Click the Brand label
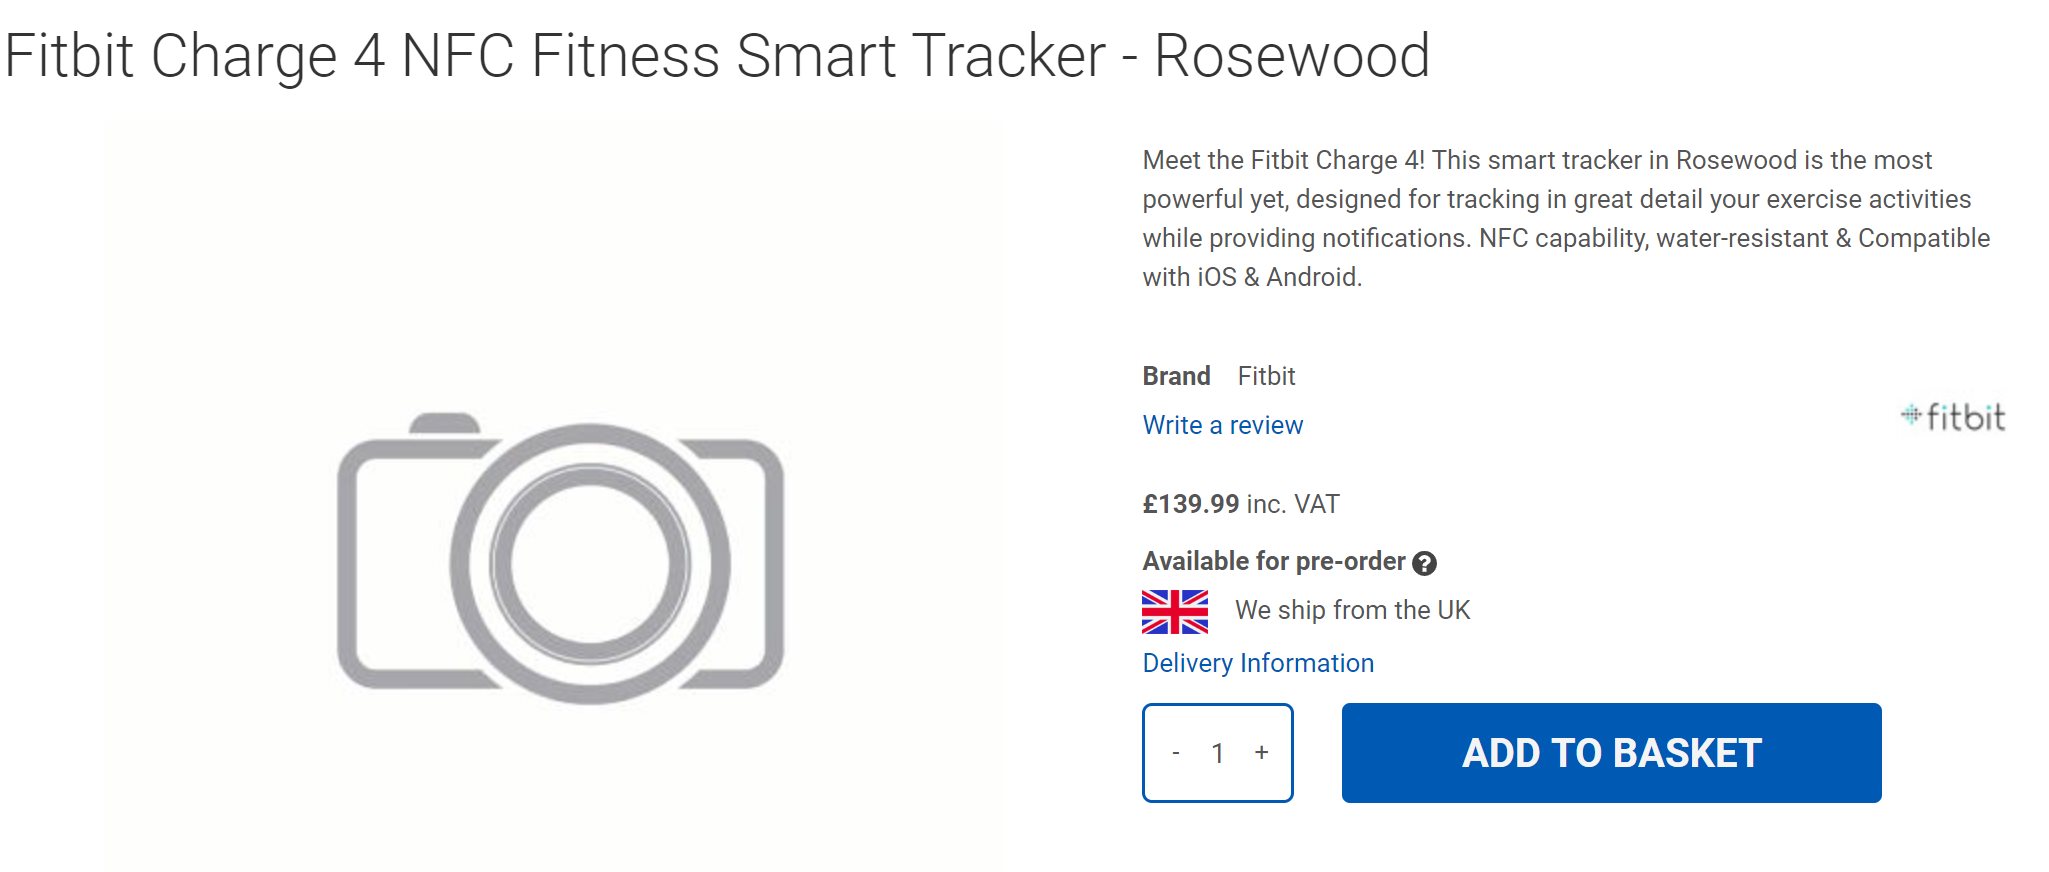This screenshot has height=872, width=2049. pos(1176,376)
